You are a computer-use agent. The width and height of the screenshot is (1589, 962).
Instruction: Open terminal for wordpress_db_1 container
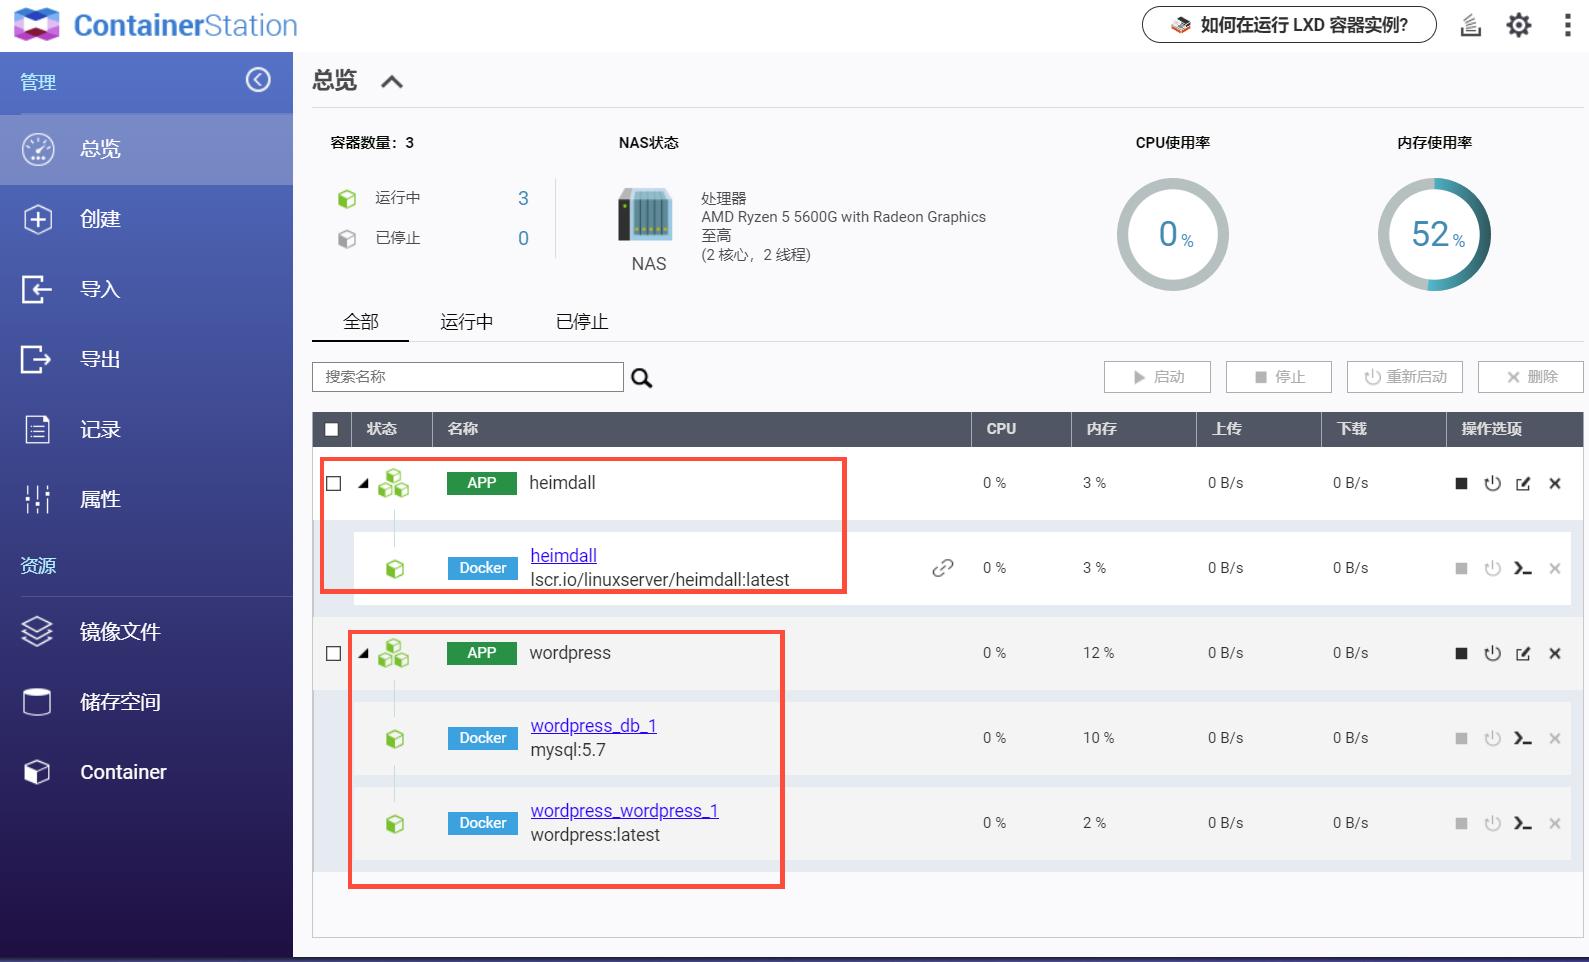(1523, 739)
